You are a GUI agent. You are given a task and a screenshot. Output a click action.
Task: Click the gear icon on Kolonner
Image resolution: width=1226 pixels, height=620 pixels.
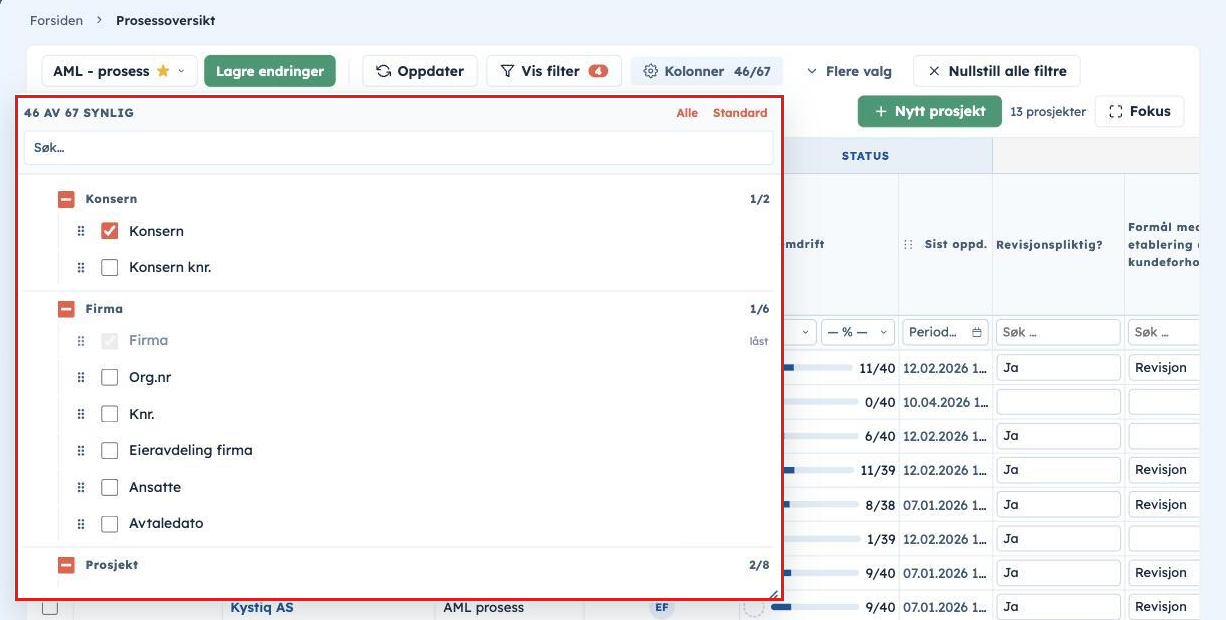click(651, 71)
